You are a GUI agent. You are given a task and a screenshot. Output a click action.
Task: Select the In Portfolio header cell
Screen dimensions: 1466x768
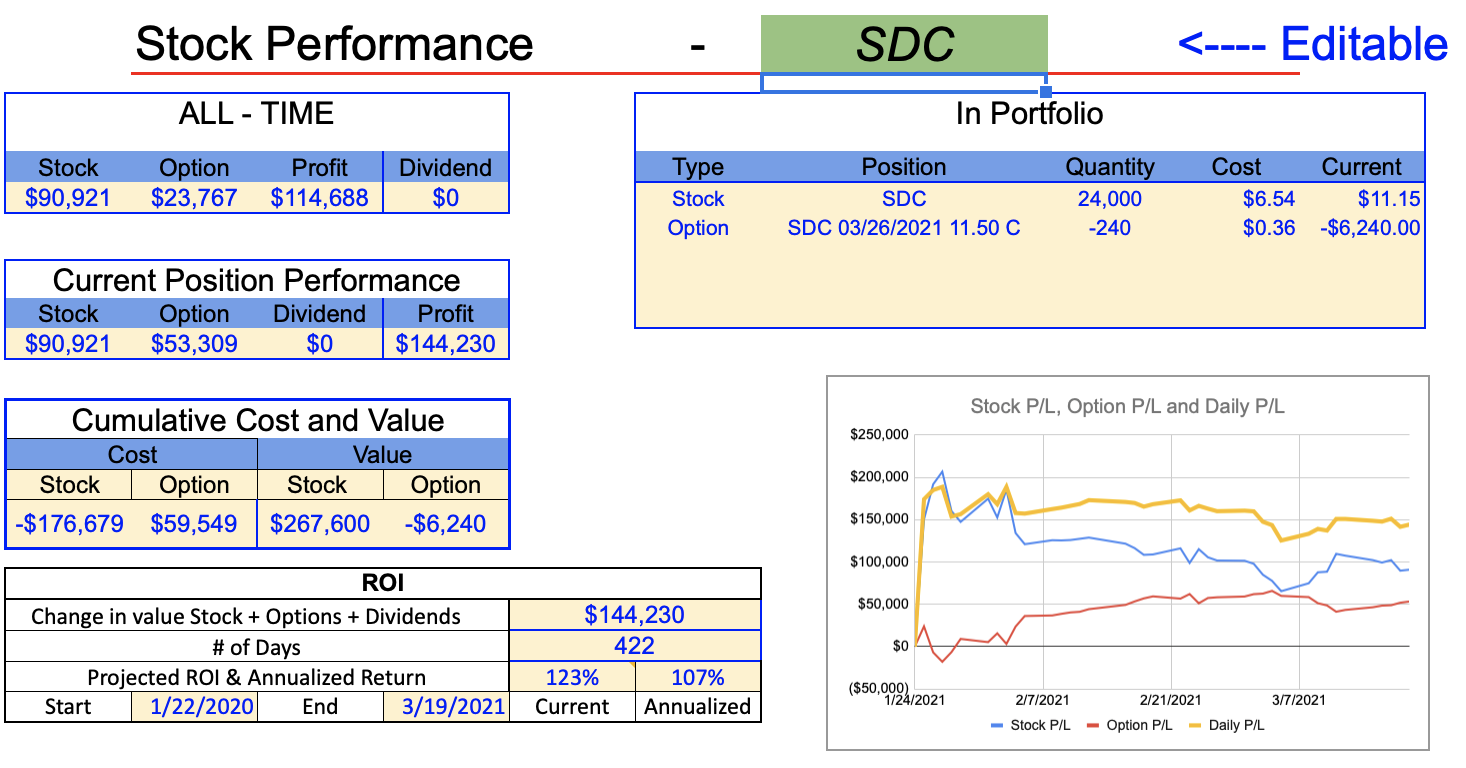[x=1029, y=114]
